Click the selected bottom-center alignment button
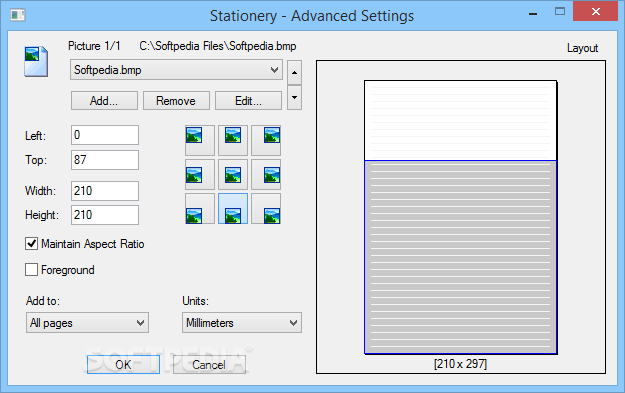This screenshot has width=625, height=393. pyautogui.click(x=233, y=209)
